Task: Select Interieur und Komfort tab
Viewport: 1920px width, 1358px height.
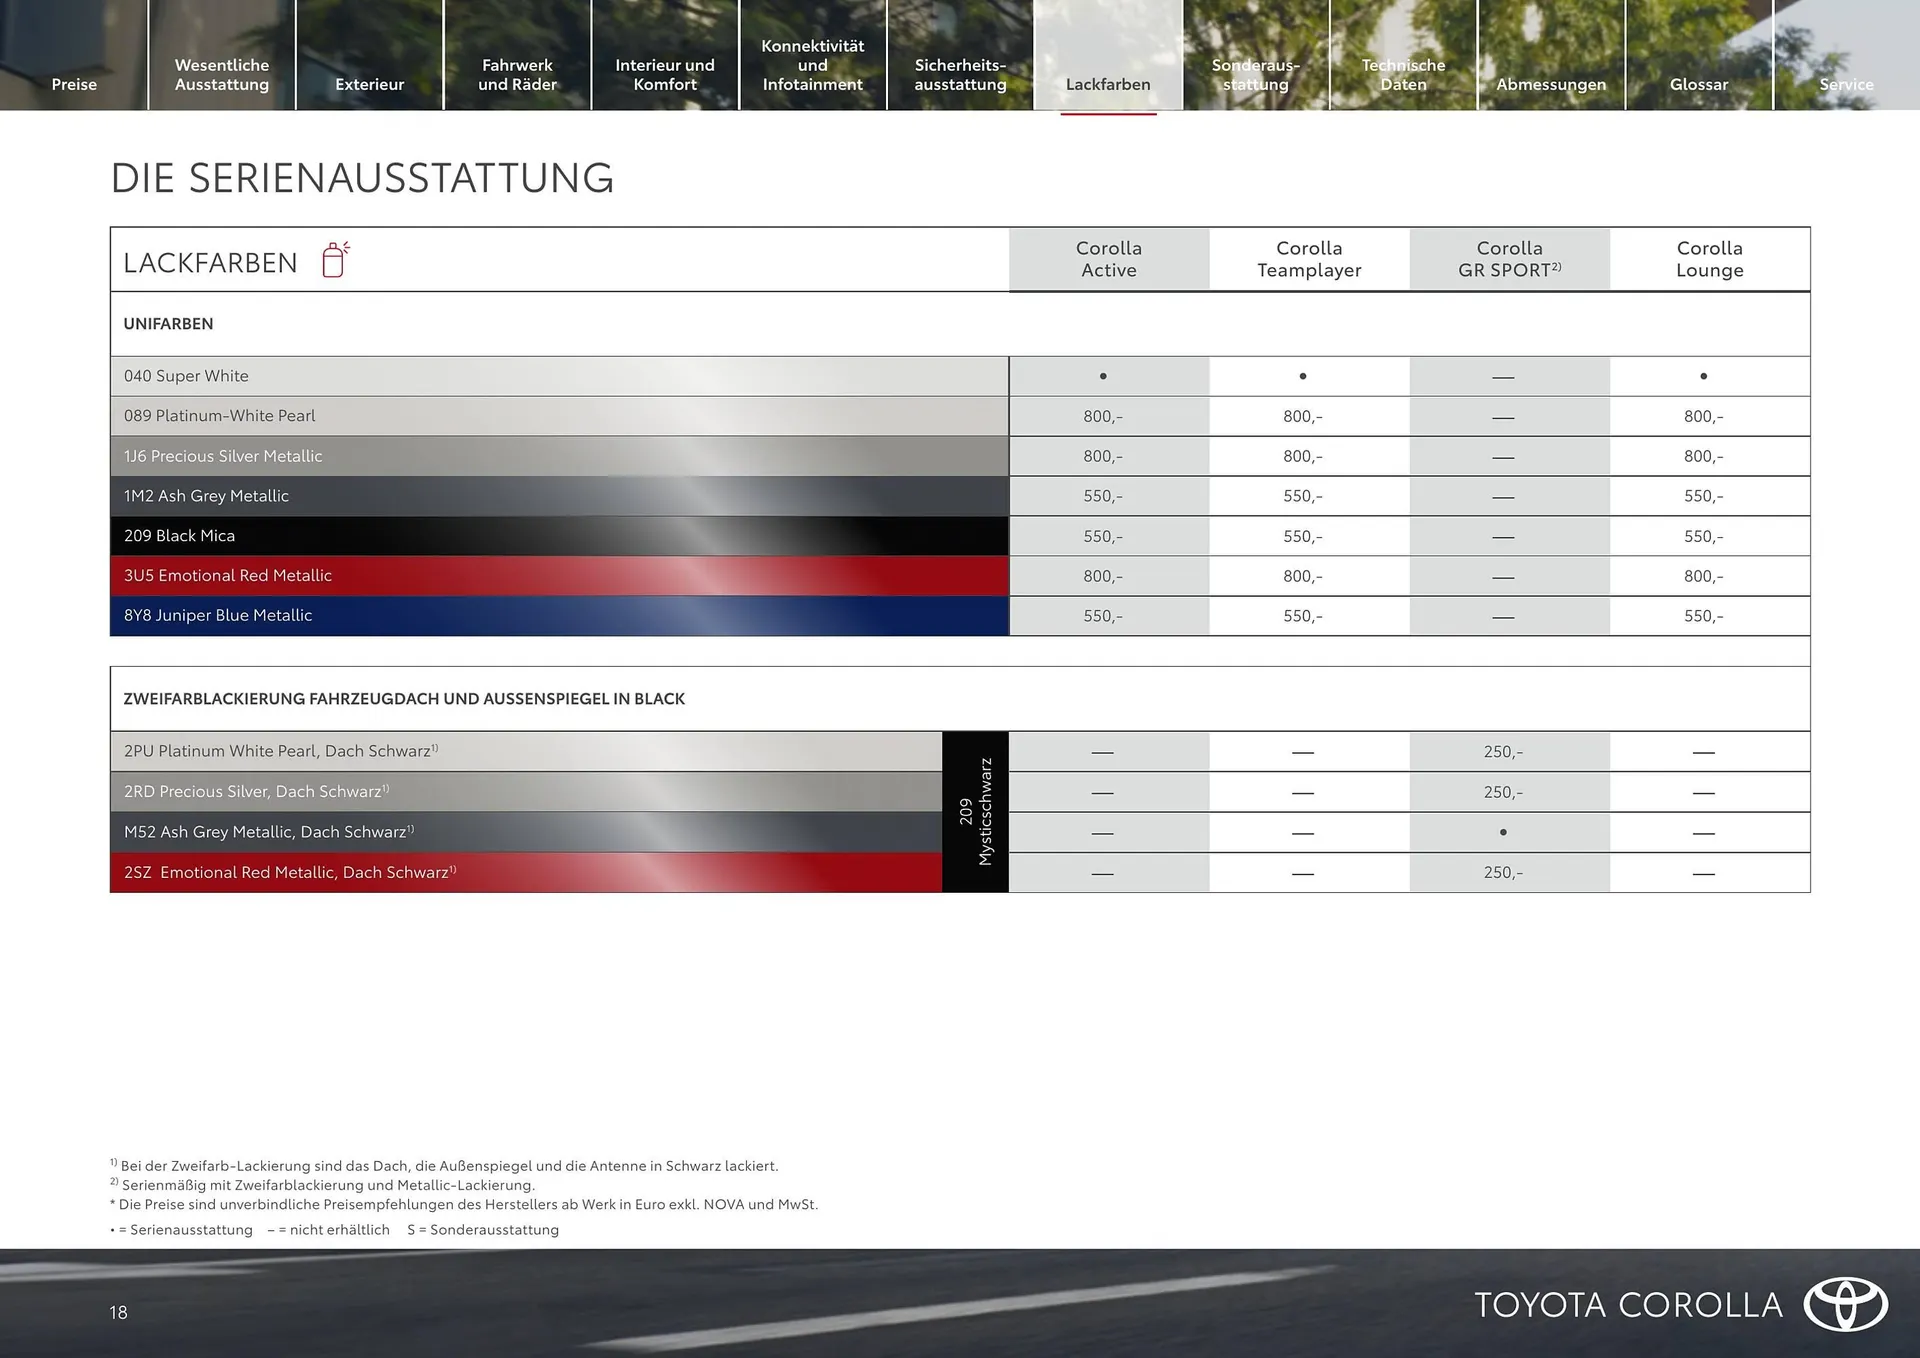Action: 665,75
